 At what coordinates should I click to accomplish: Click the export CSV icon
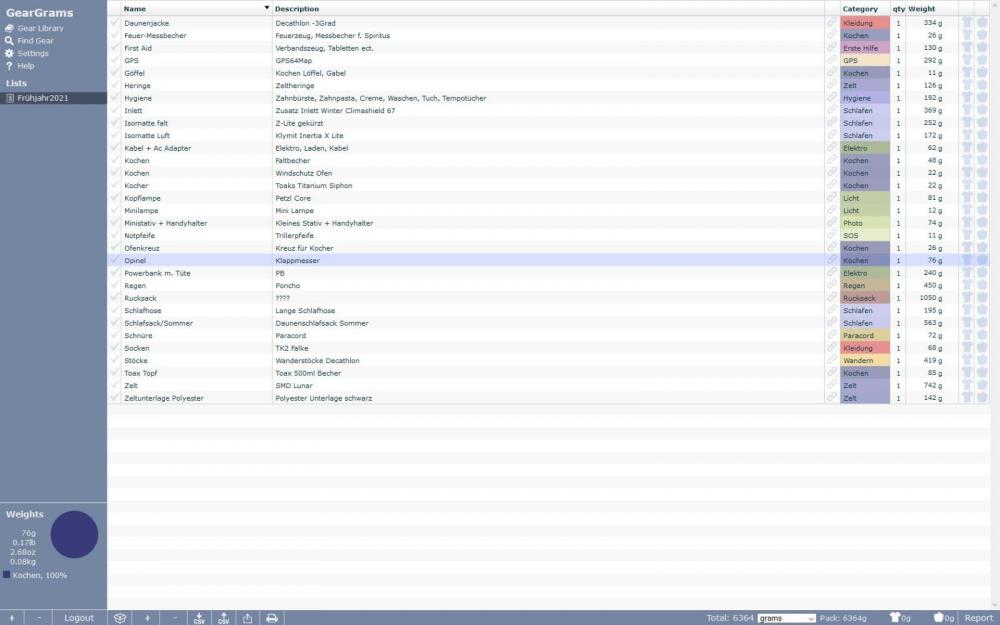(223, 618)
